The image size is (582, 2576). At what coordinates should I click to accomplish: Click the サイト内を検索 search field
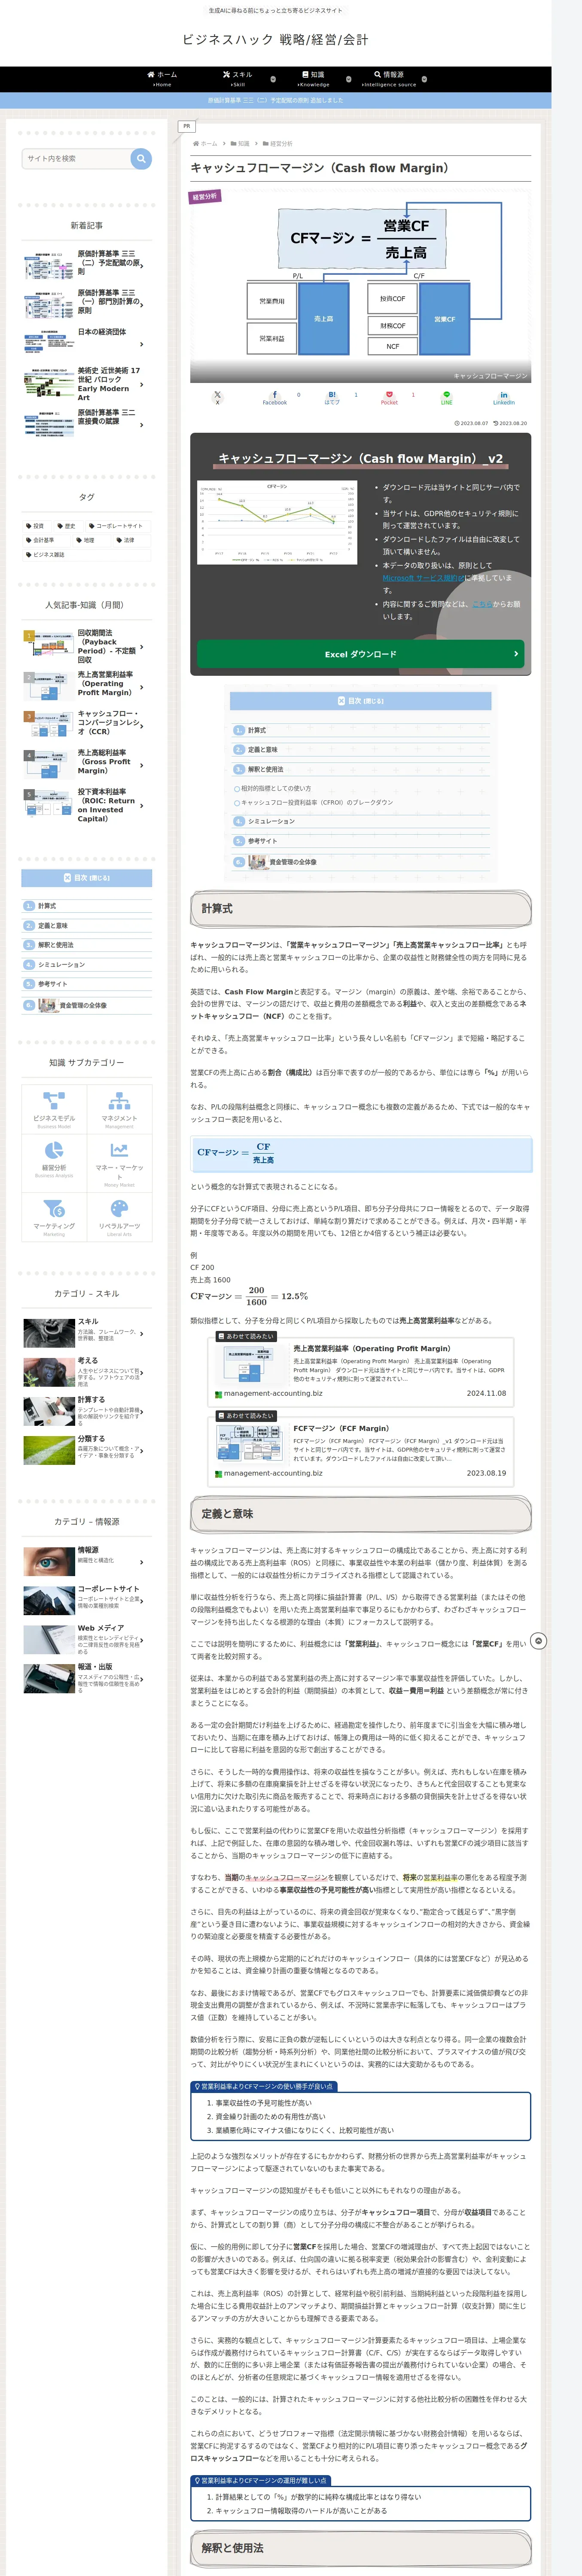[x=77, y=158]
